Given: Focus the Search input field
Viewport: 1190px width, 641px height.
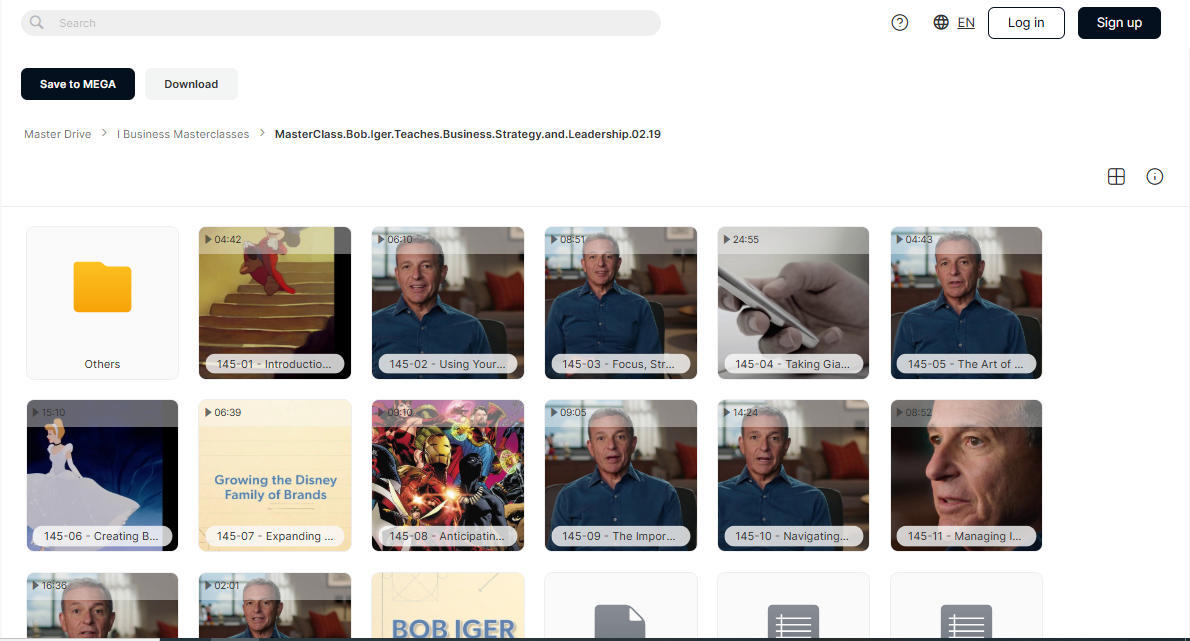Looking at the screenshot, I should [341, 23].
